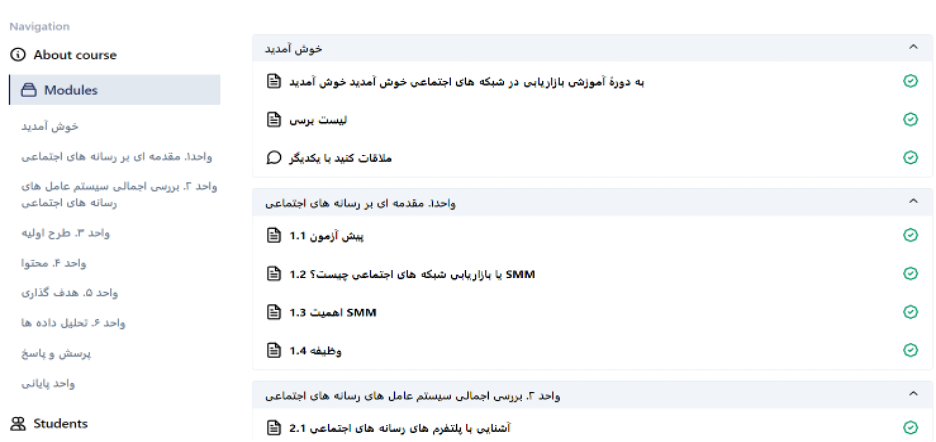Open the Students navigation item
This screenshot has width=936, height=442.
click(x=50, y=423)
